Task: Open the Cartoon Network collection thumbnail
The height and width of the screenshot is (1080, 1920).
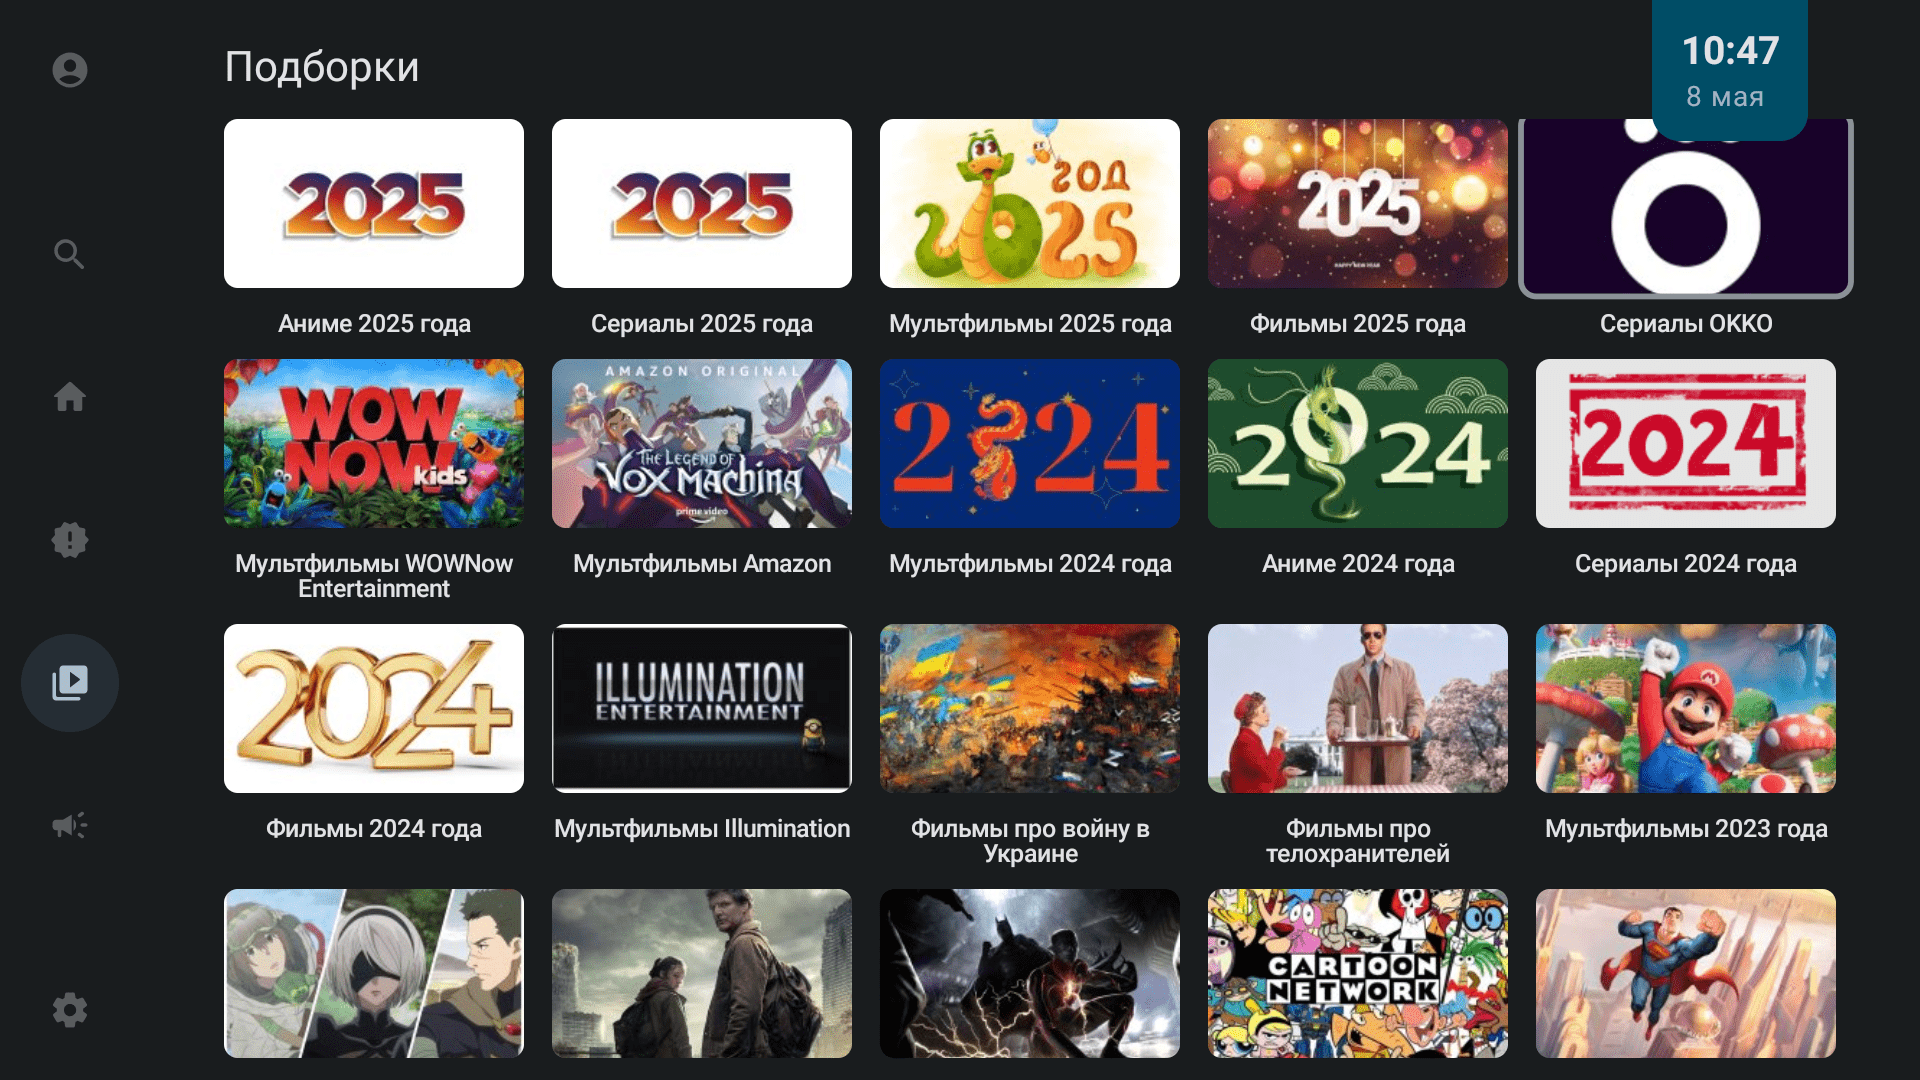Action: tap(1358, 974)
